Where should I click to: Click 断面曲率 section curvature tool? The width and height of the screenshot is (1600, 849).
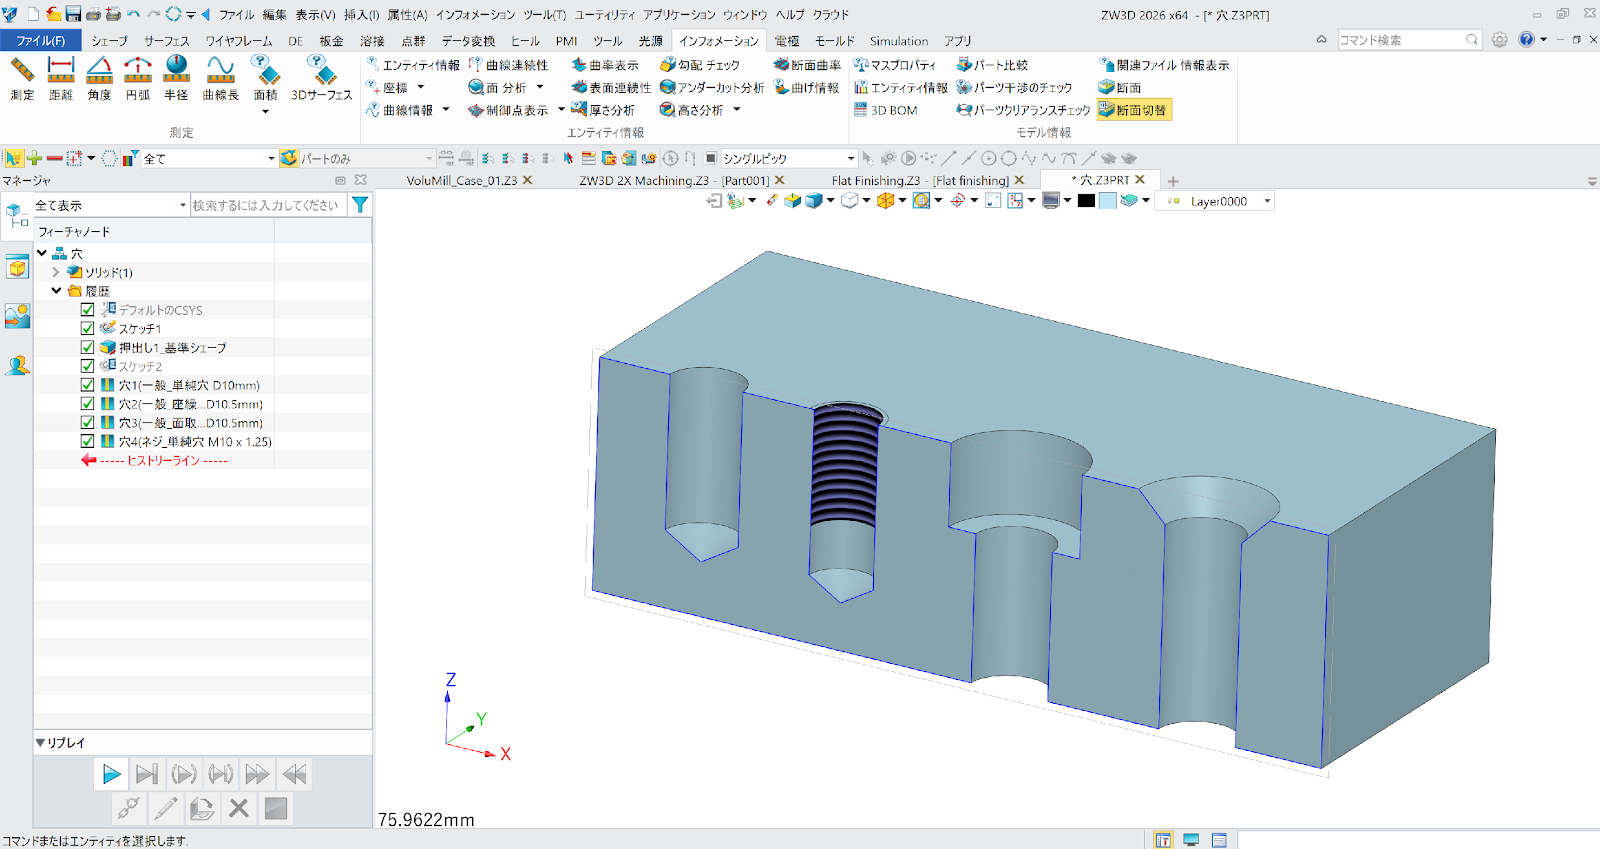807,65
